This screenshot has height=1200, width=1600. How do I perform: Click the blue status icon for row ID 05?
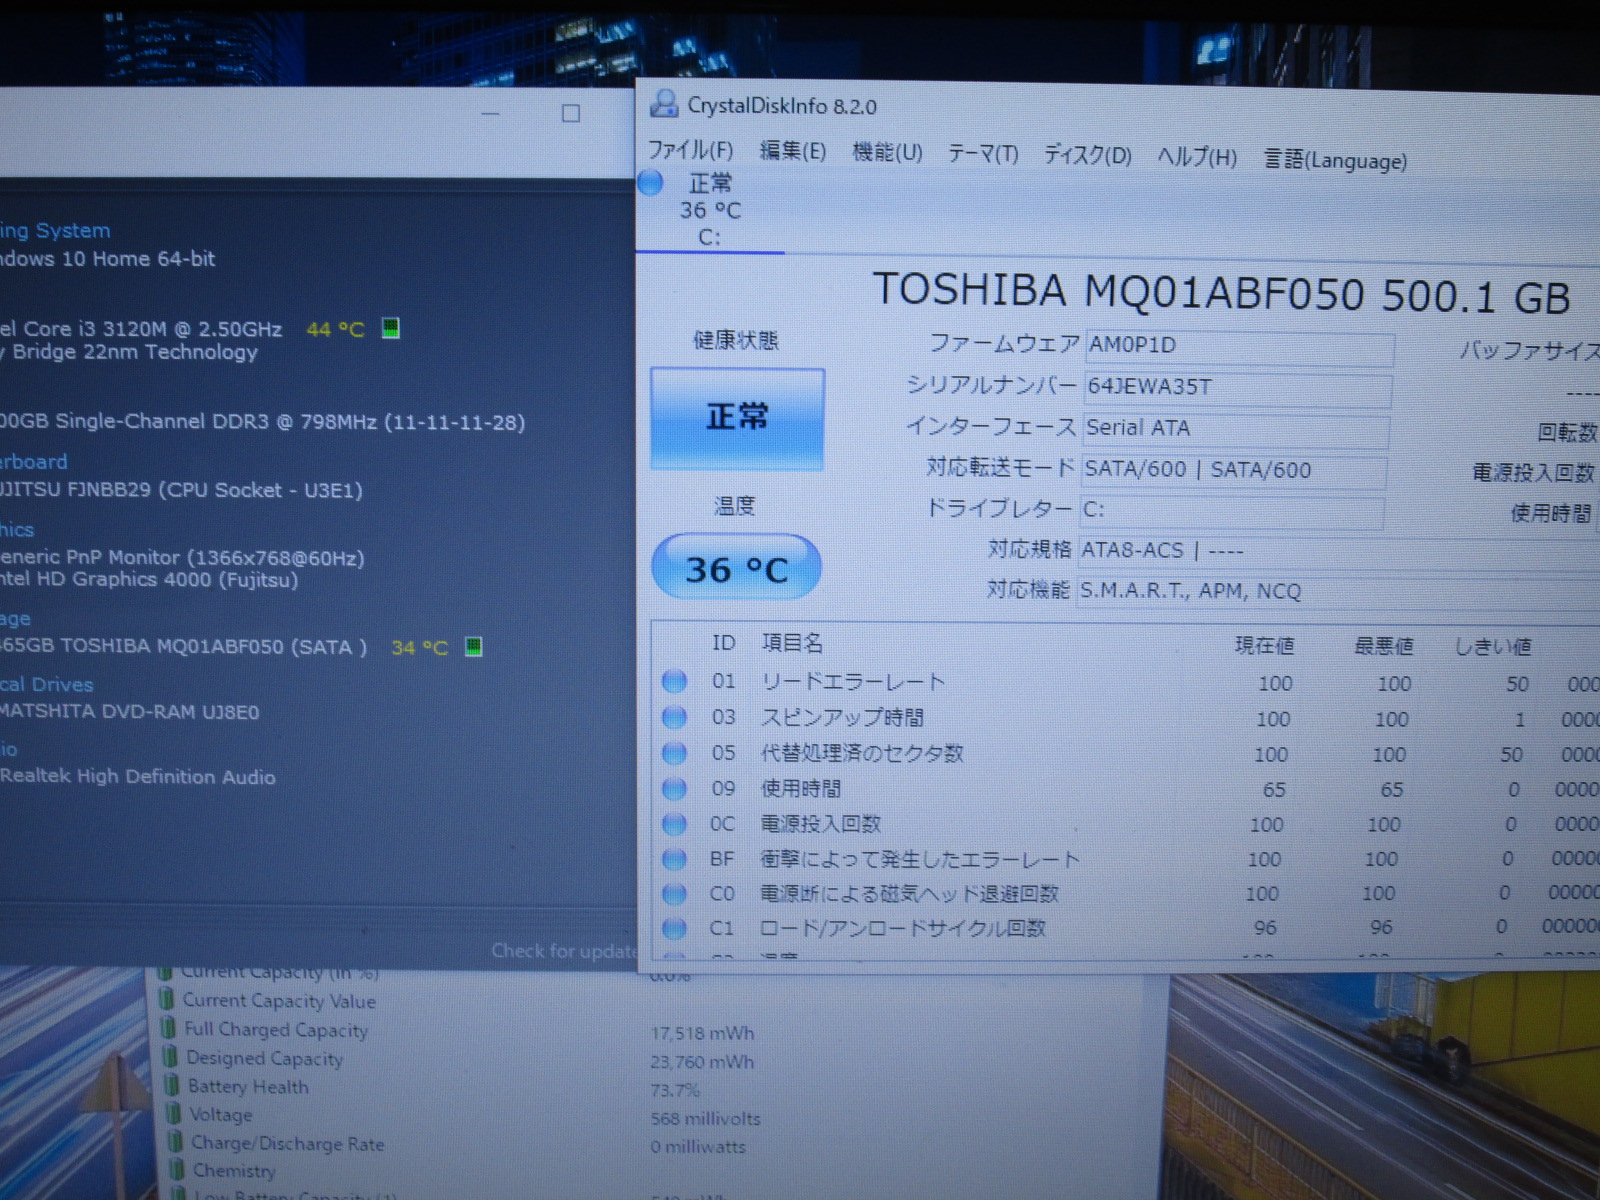point(675,752)
